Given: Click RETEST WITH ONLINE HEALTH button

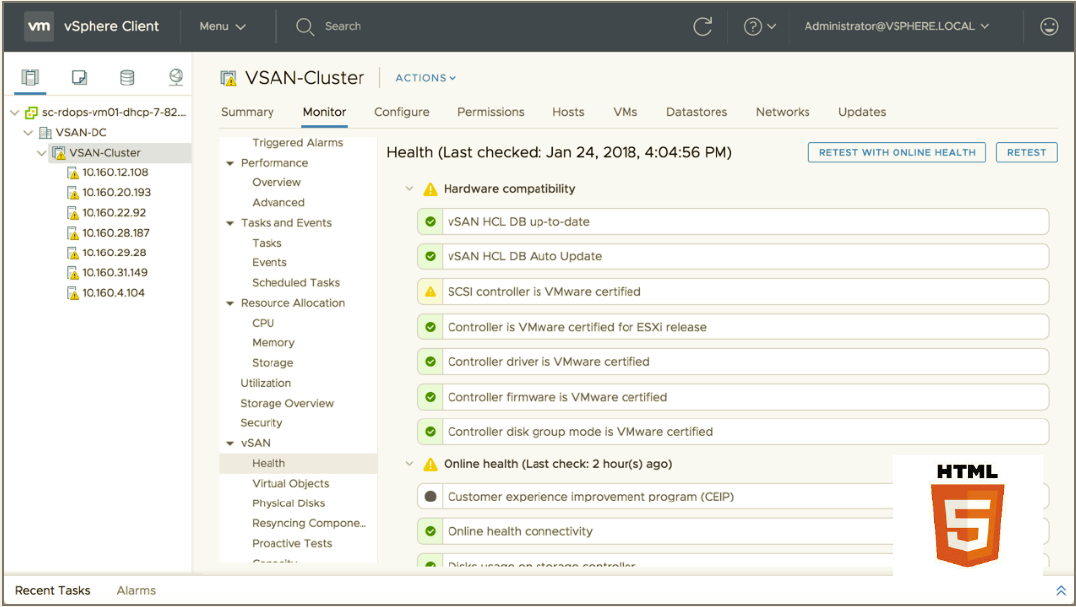Looking at the screenshot, I should (x=896, y=152).
